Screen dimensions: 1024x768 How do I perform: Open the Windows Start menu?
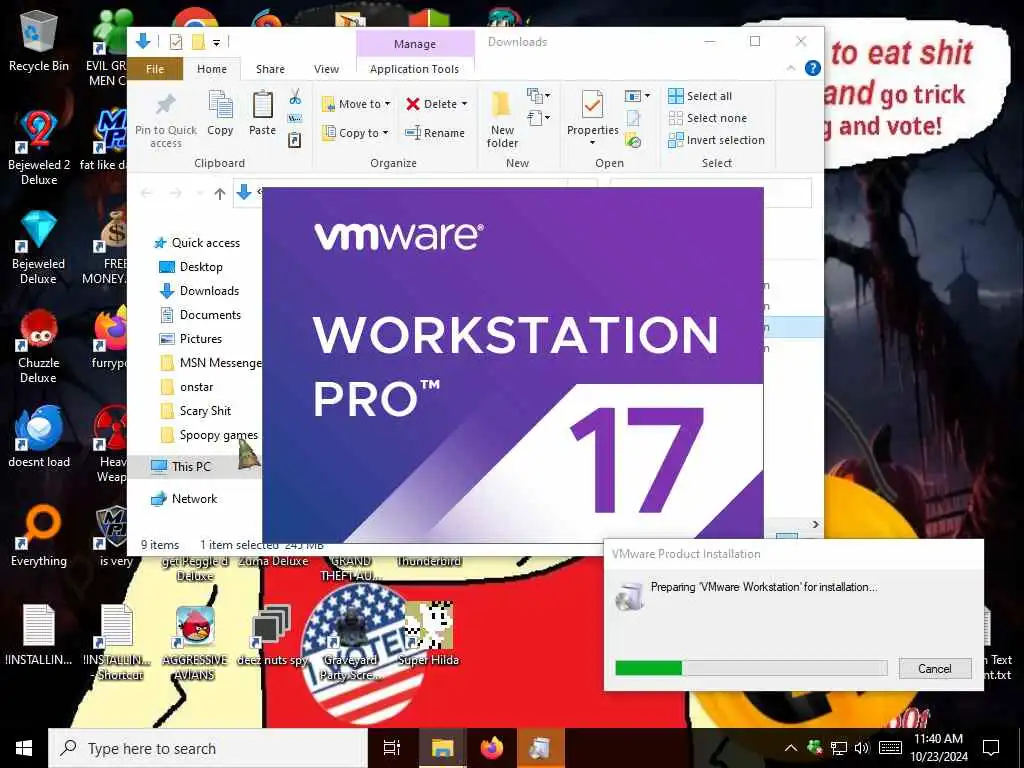point(24,748)
